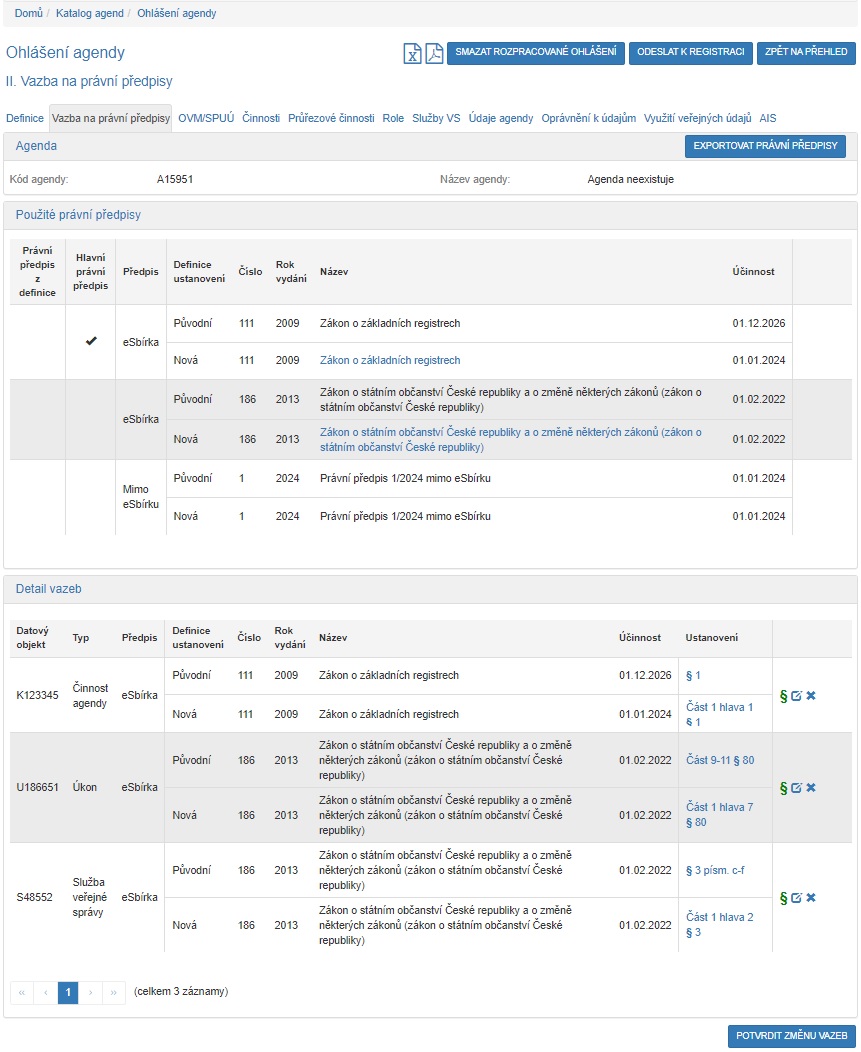This screenshot has height=1052, width=861.
Task: Edit the S48552 binding row
Action: 797,897
